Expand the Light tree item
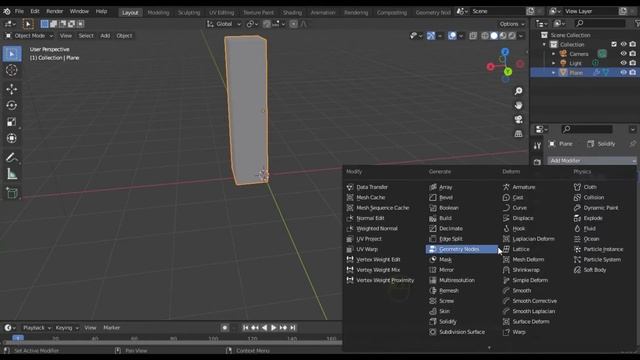Image resolution: width=640 pixels, height=360 pixels. [553, 63]
